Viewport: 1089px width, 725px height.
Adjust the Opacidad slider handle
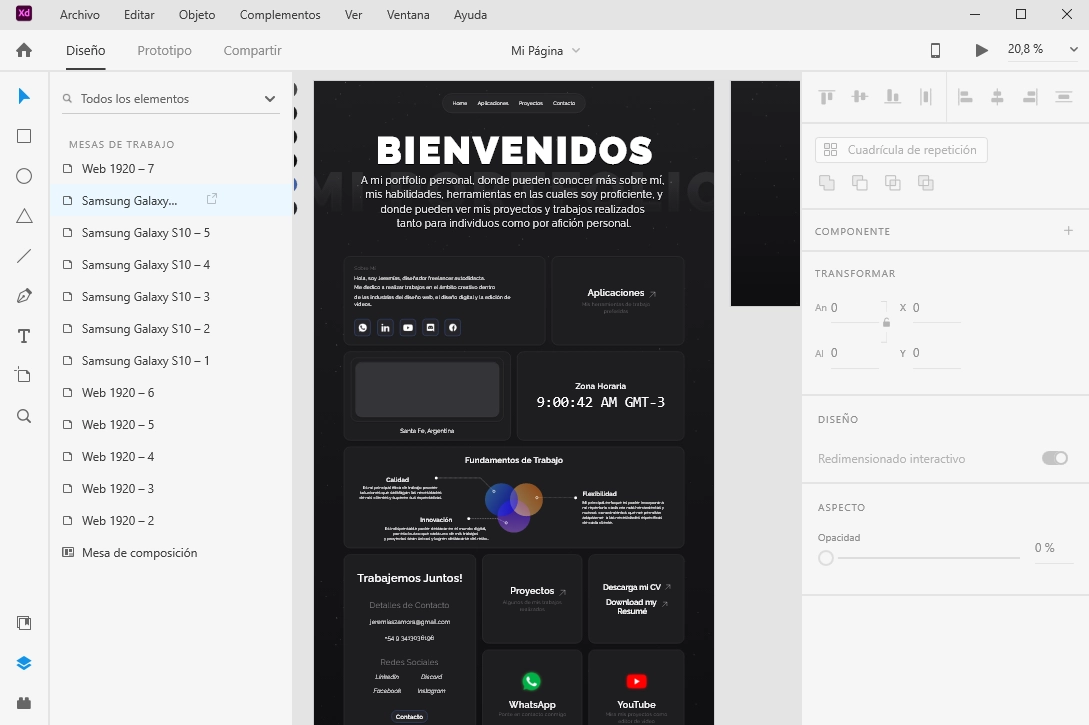(826, 558)
